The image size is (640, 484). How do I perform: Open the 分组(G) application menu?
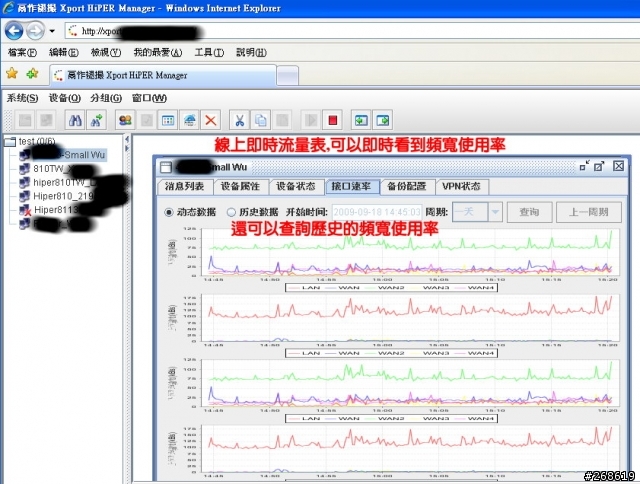106,98
